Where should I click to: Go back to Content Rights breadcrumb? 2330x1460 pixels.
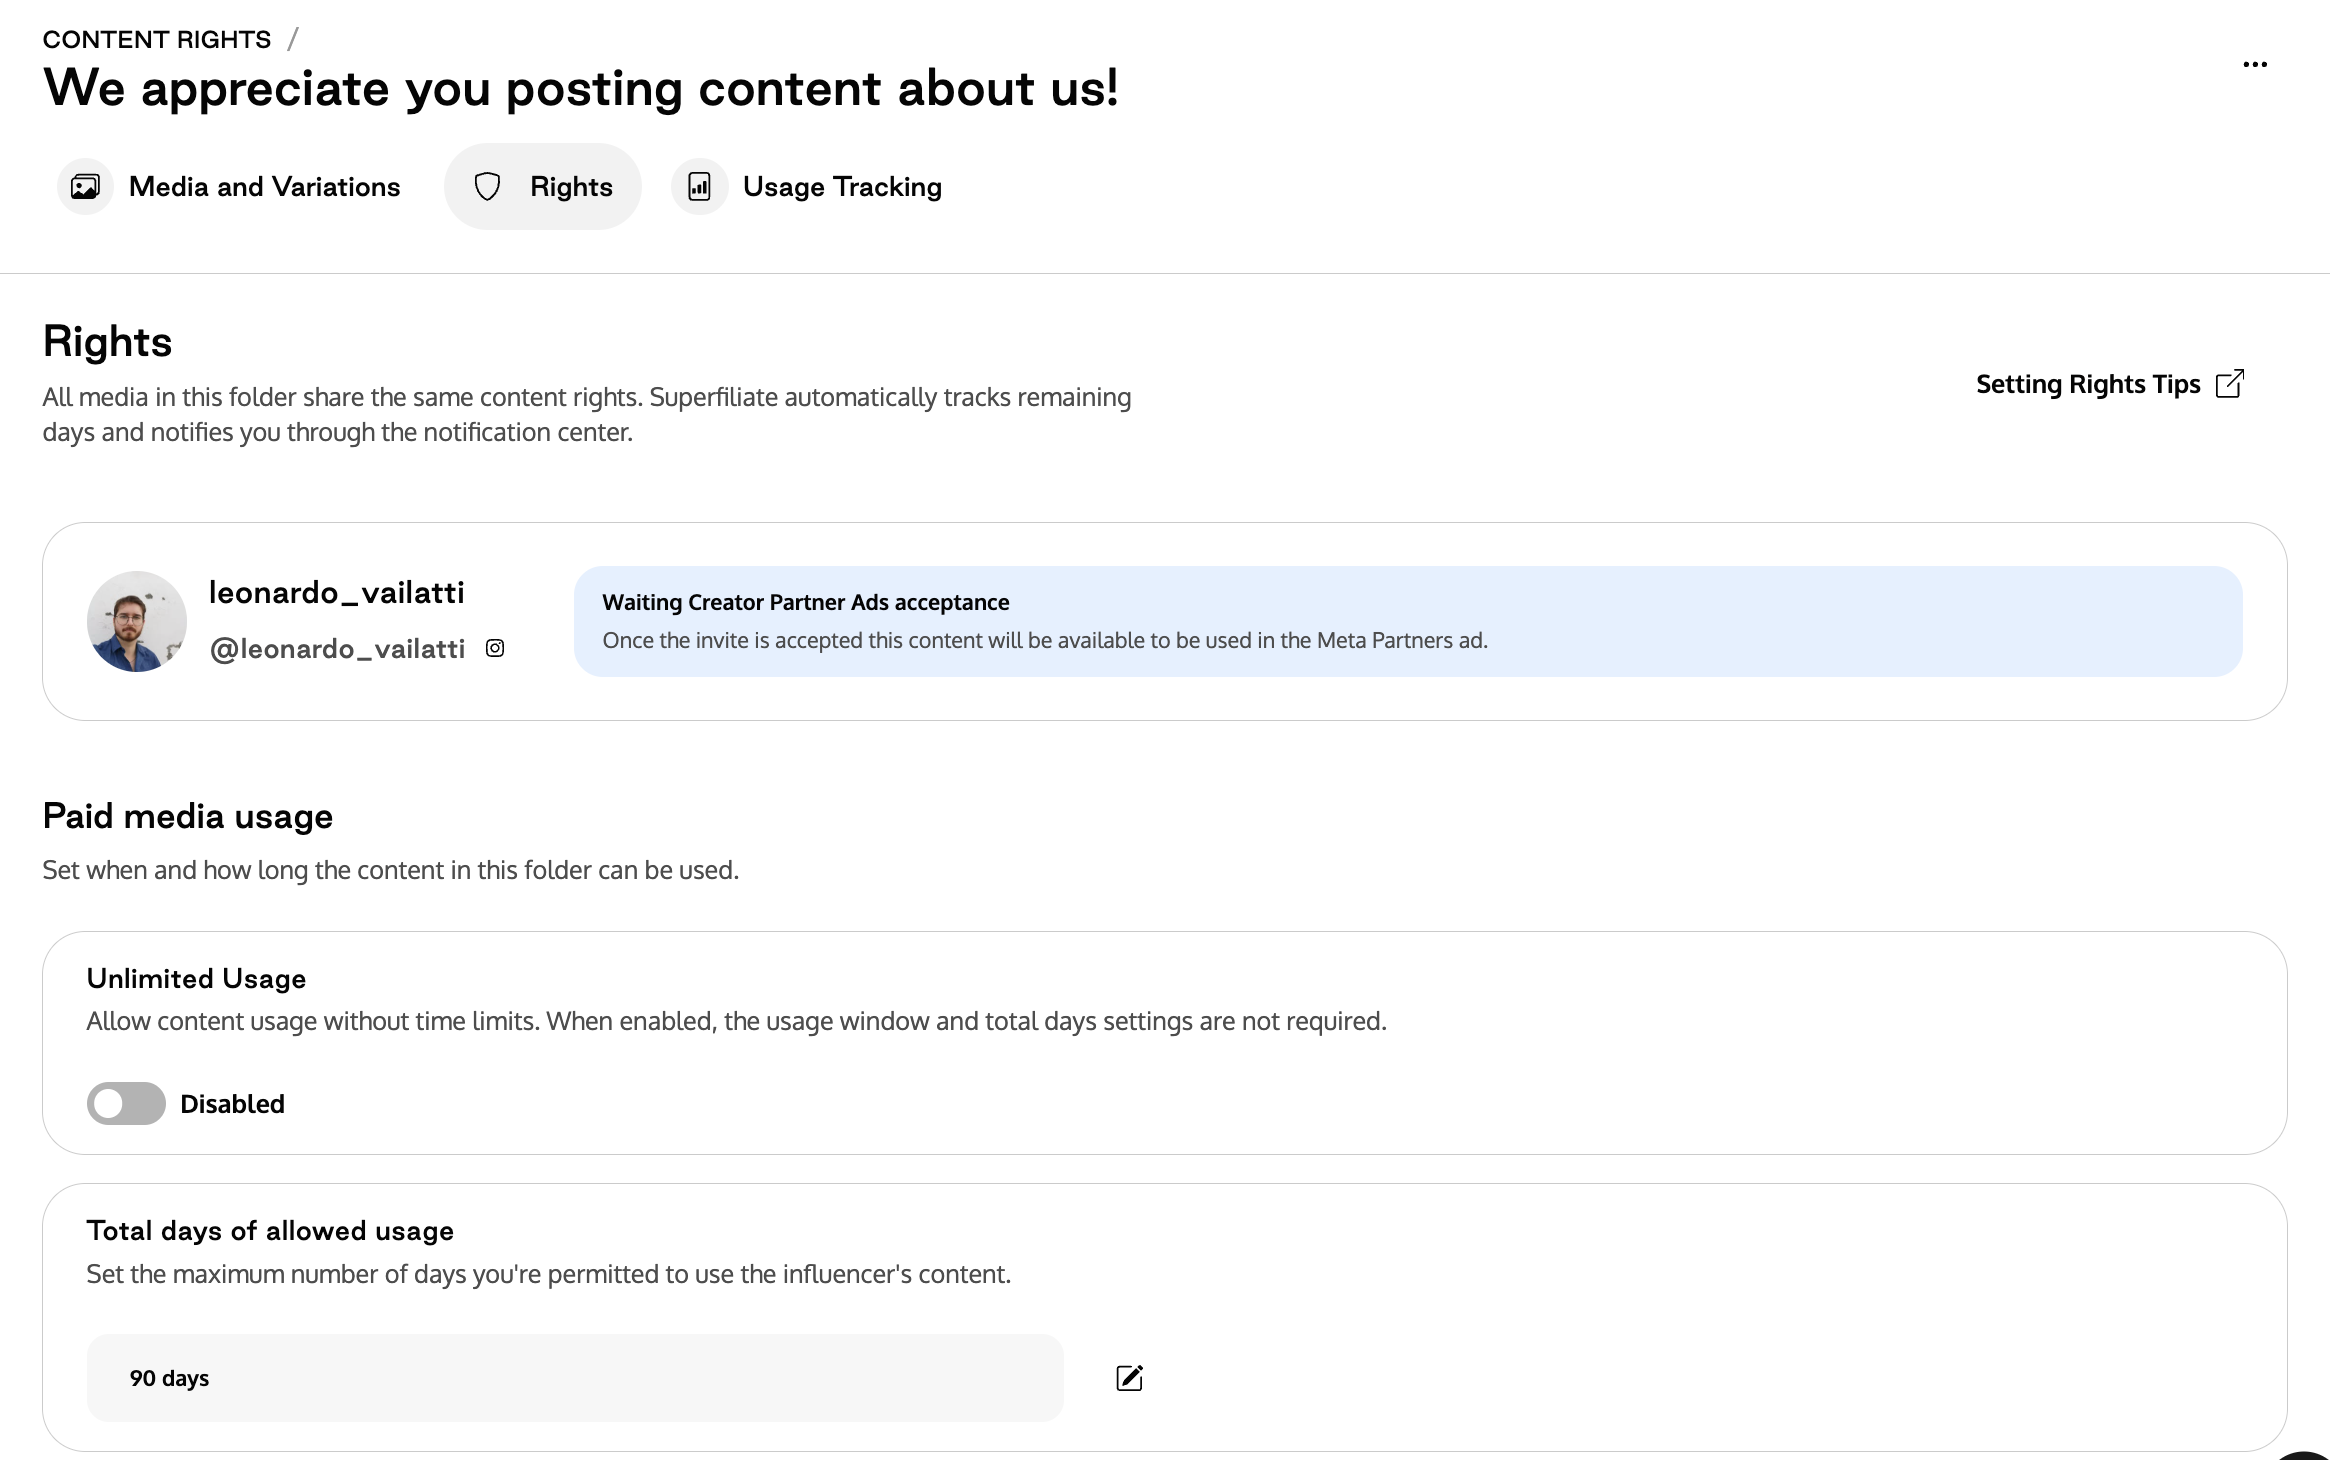tap(157, 39)
